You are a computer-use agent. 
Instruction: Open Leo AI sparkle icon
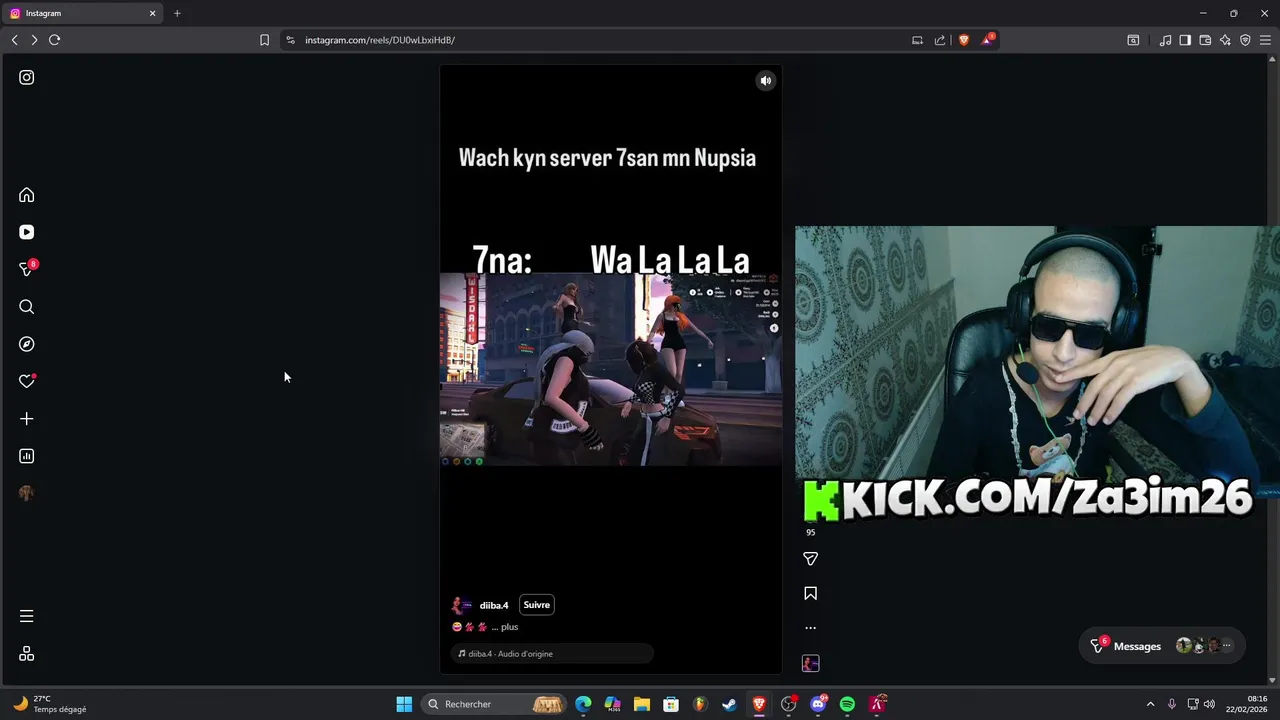click(x=1225, y=40)
